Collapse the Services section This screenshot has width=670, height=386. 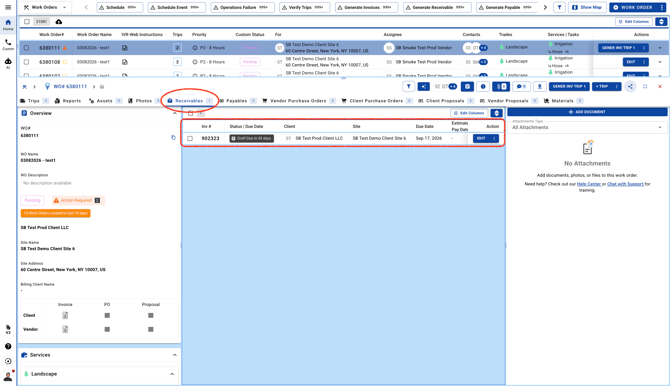[174, 355]
